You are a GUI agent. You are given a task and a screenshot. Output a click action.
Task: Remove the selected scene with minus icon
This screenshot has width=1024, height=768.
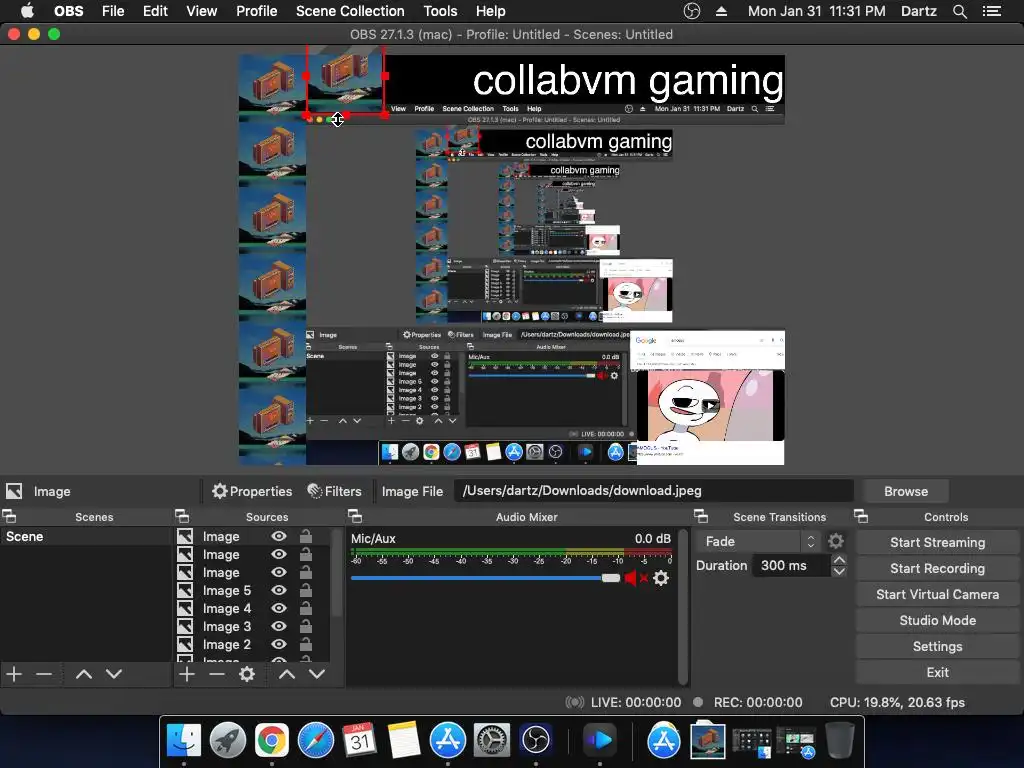pos(44,674)
